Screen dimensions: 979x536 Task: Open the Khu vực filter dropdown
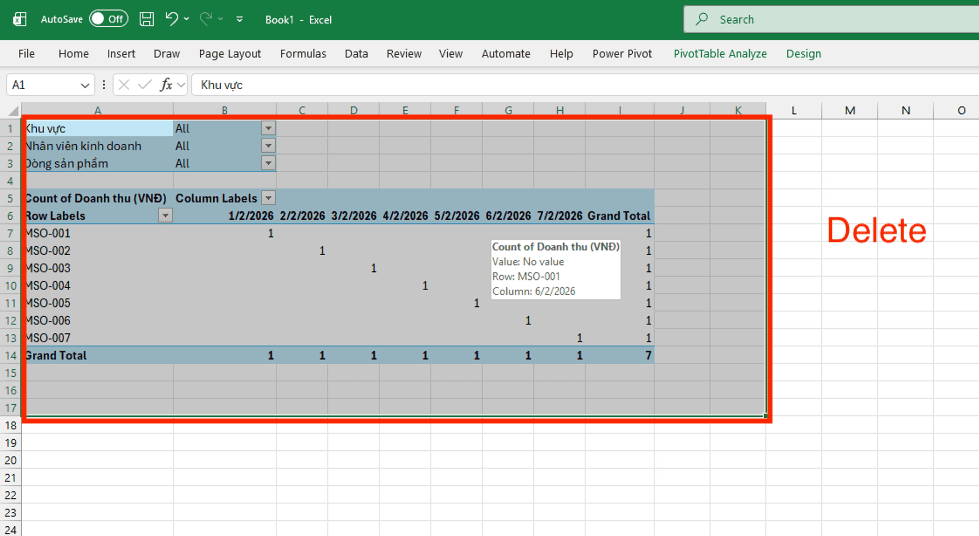[268, 128]
